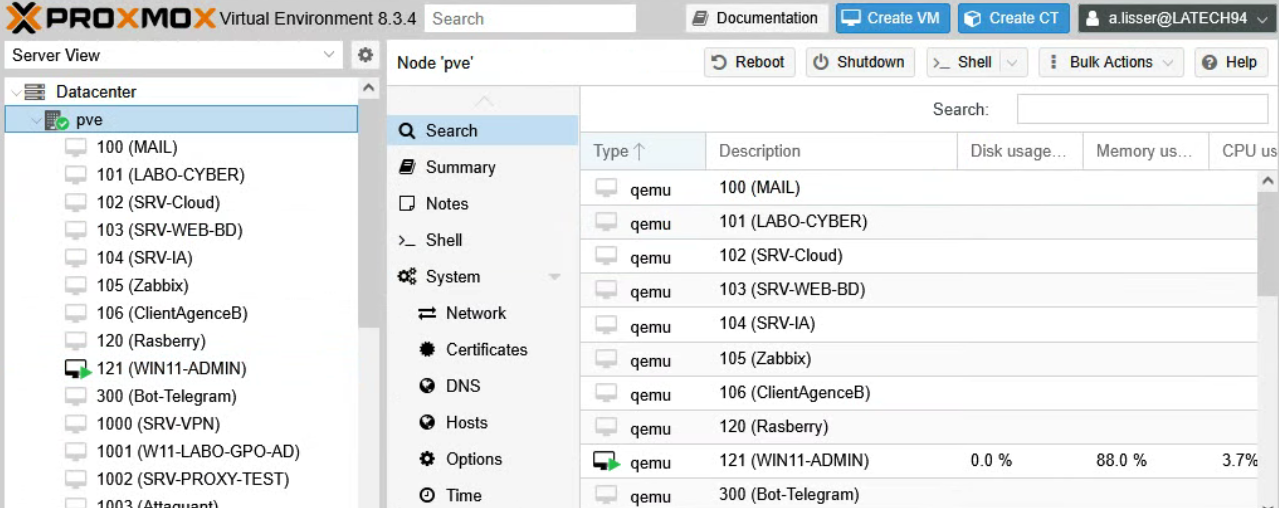Open the Hosts menu item
The image size is (1279, 508).
pyautogui.click(x=482, y=423)
